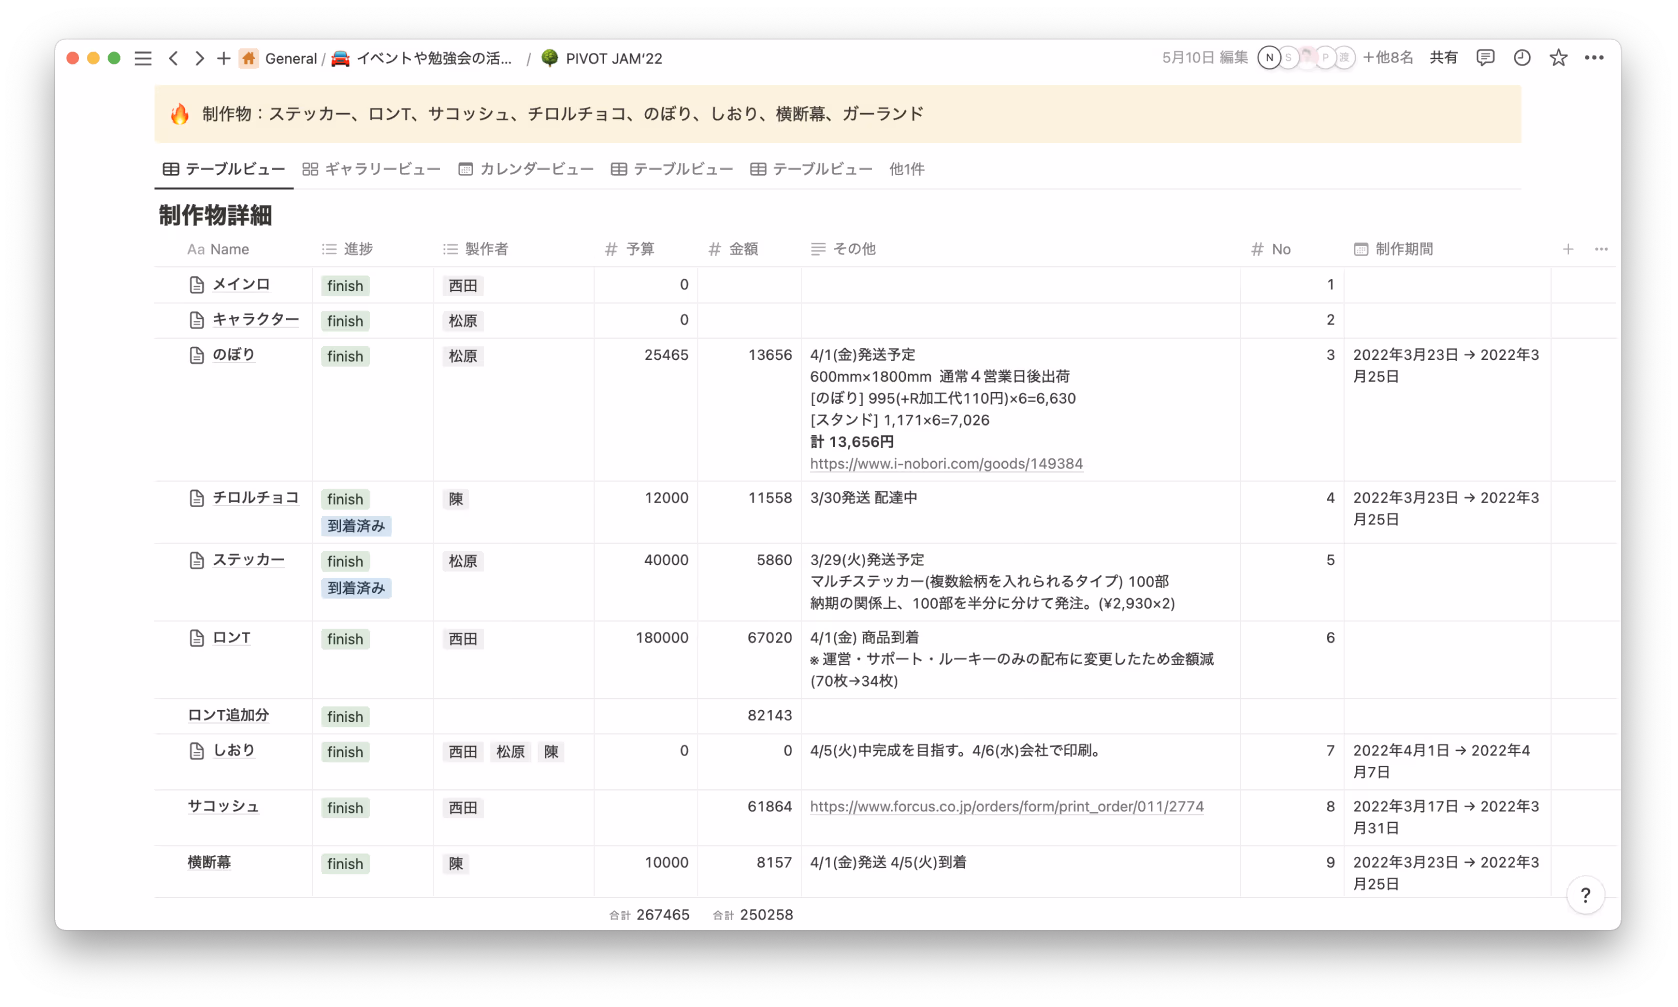Open the sidebar hamburger menu

click(143, 58)
